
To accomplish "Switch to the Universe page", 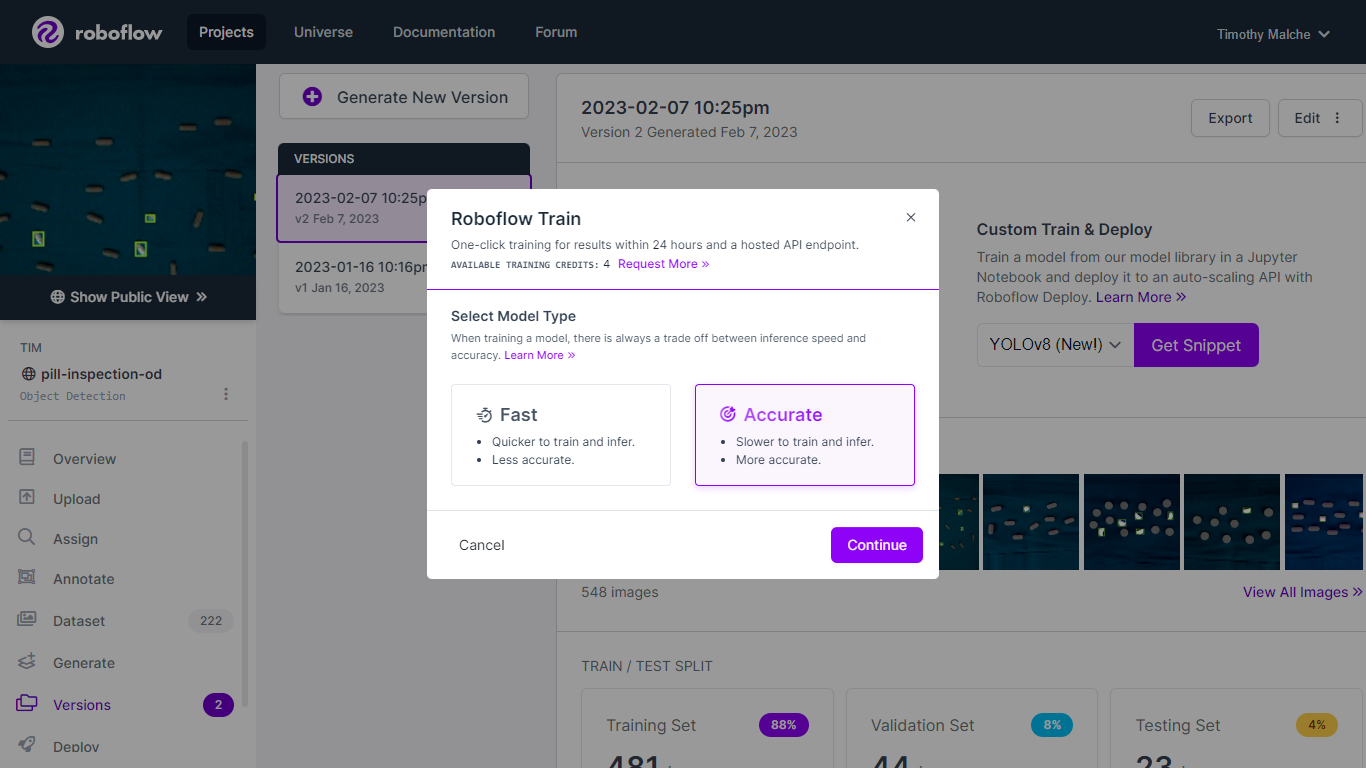I will pos(323,32).
